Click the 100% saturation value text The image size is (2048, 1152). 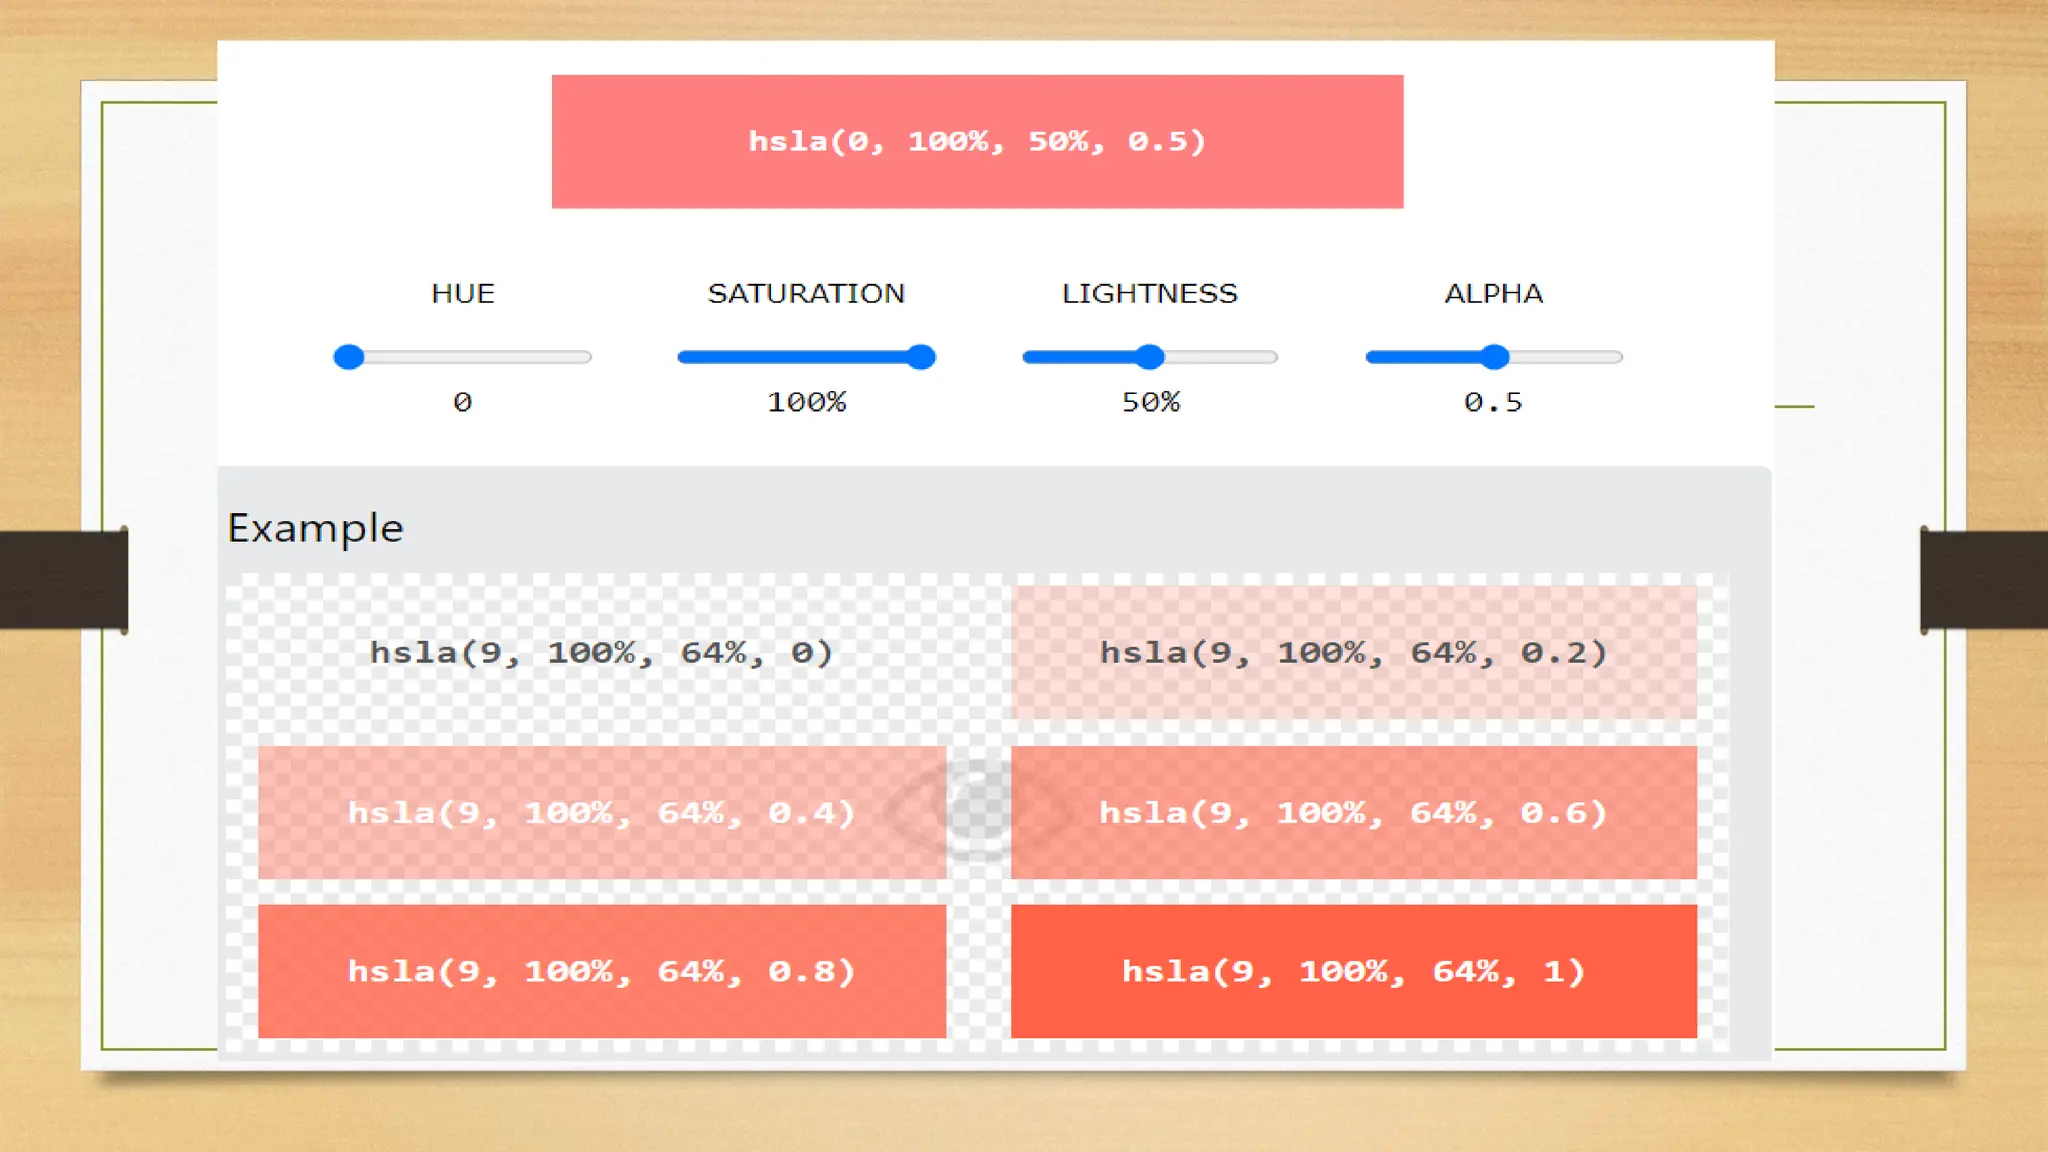click(x=806, y=402)
